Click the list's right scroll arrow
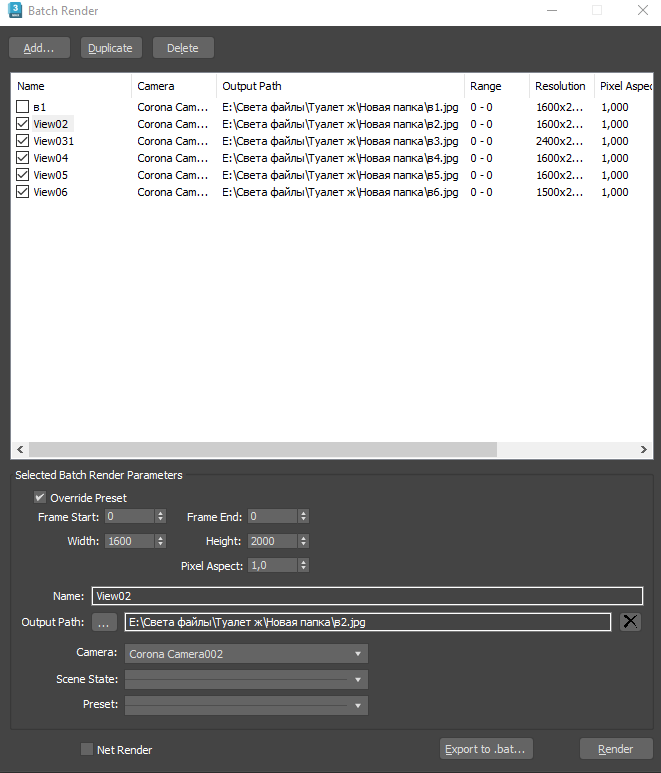This screenshot has height=773, width=661. 644,449
